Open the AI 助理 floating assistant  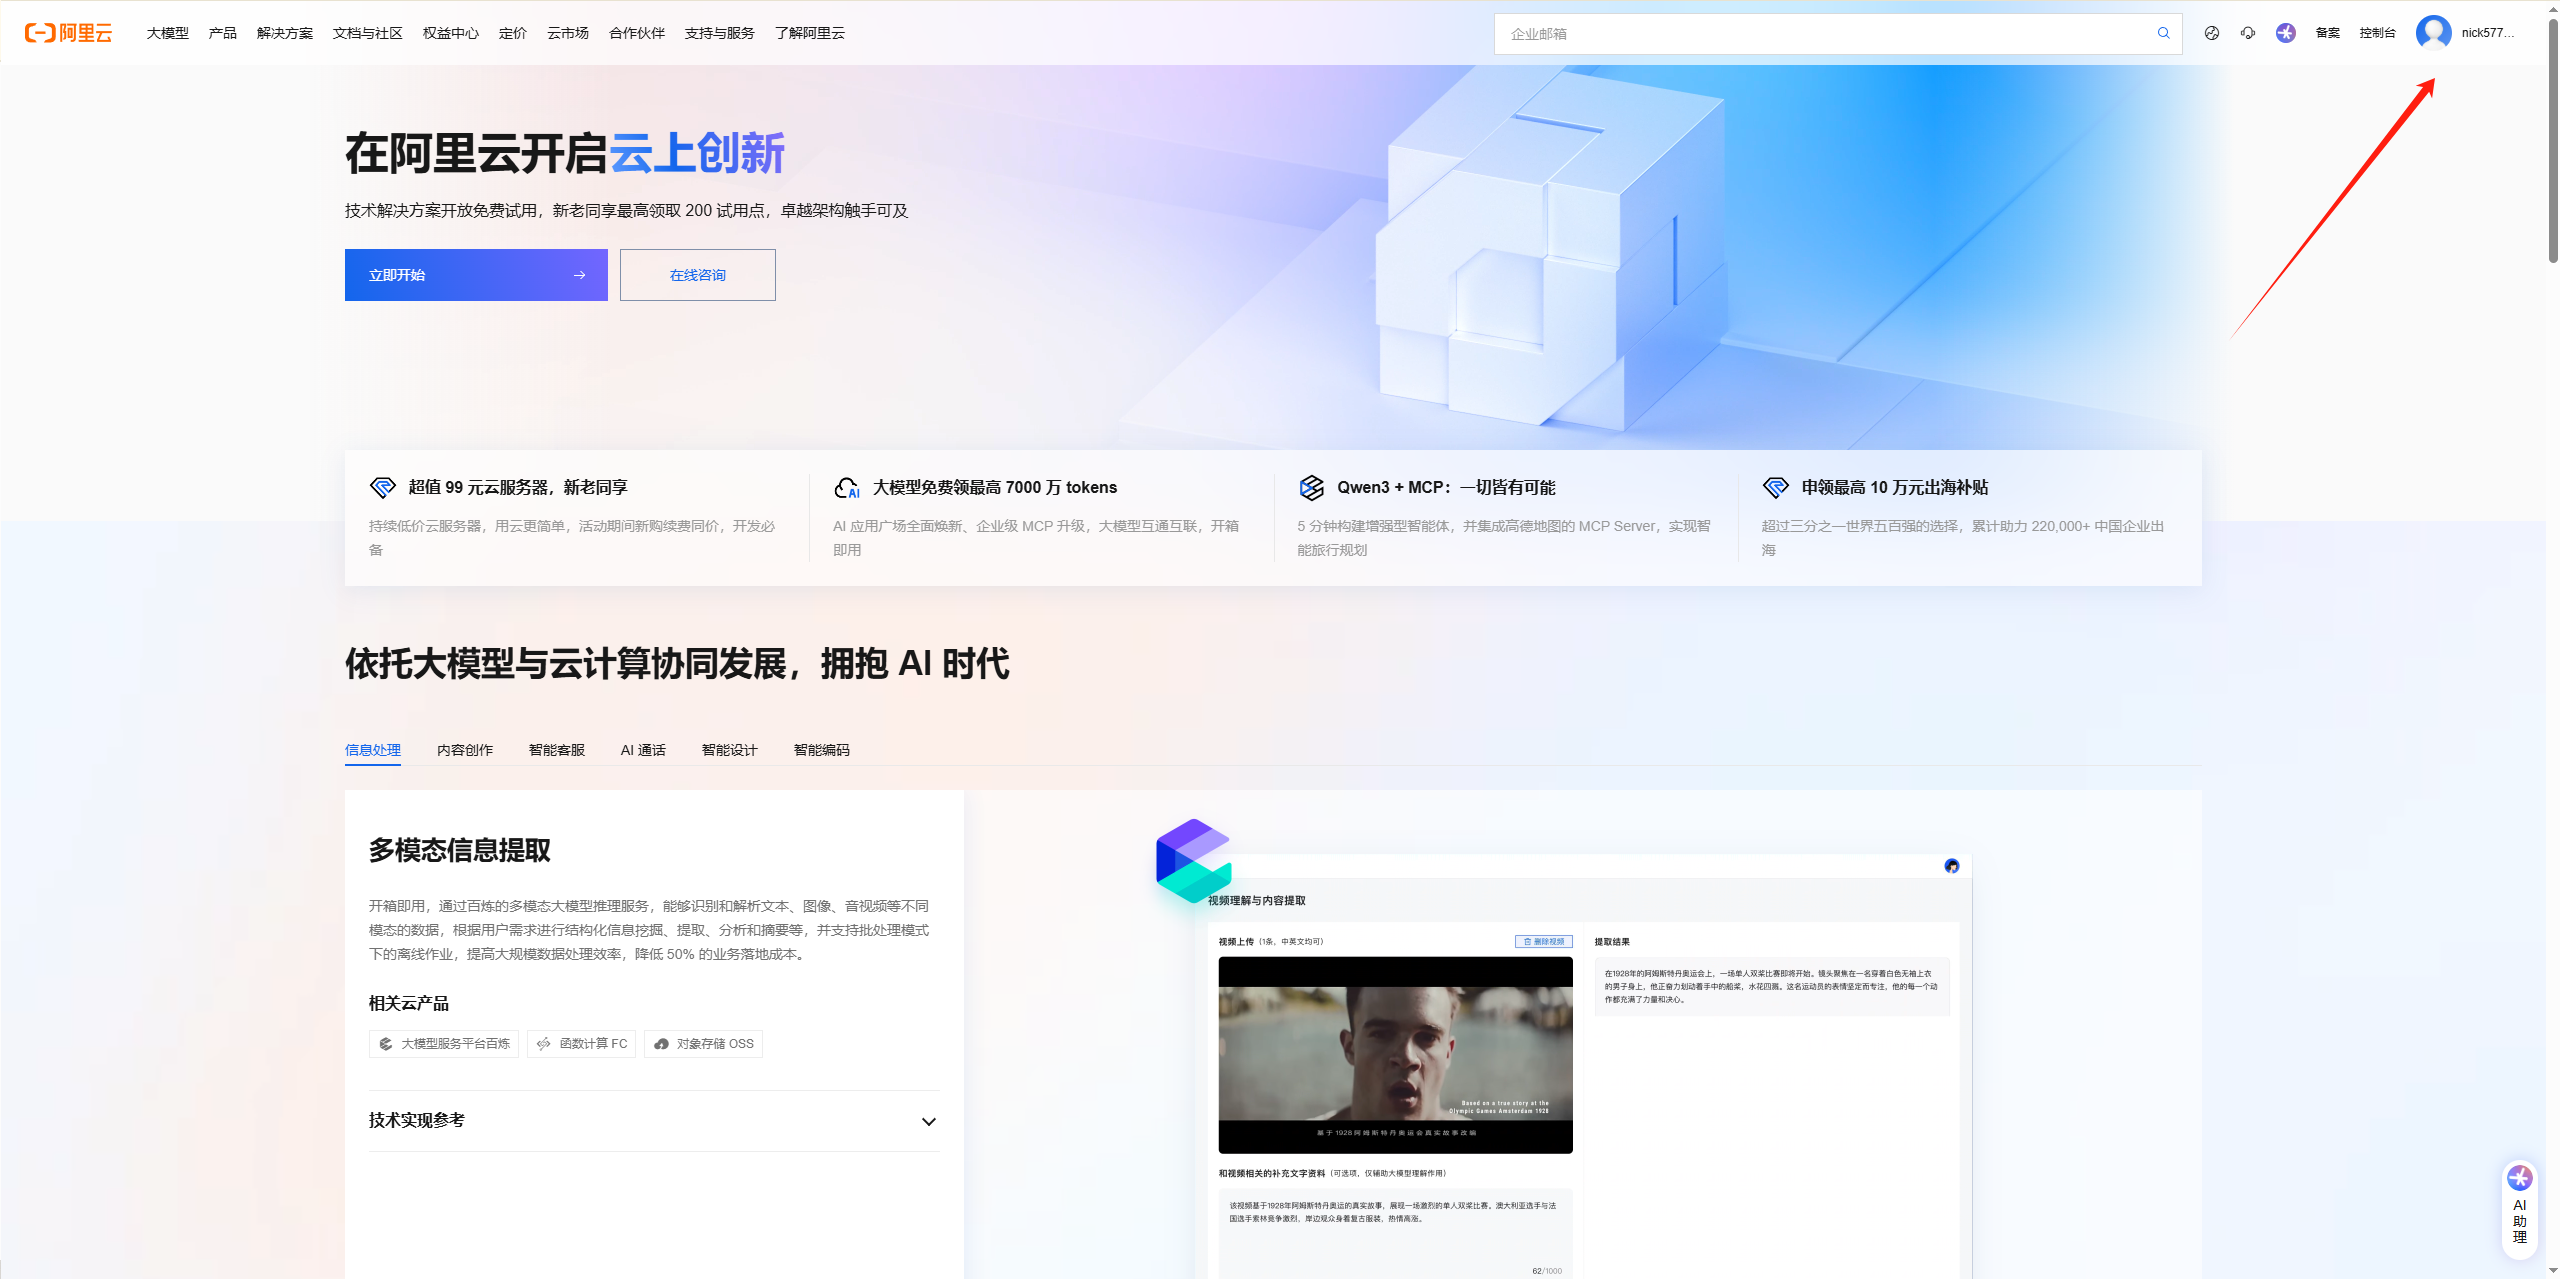click(x=2519, y=1210)
